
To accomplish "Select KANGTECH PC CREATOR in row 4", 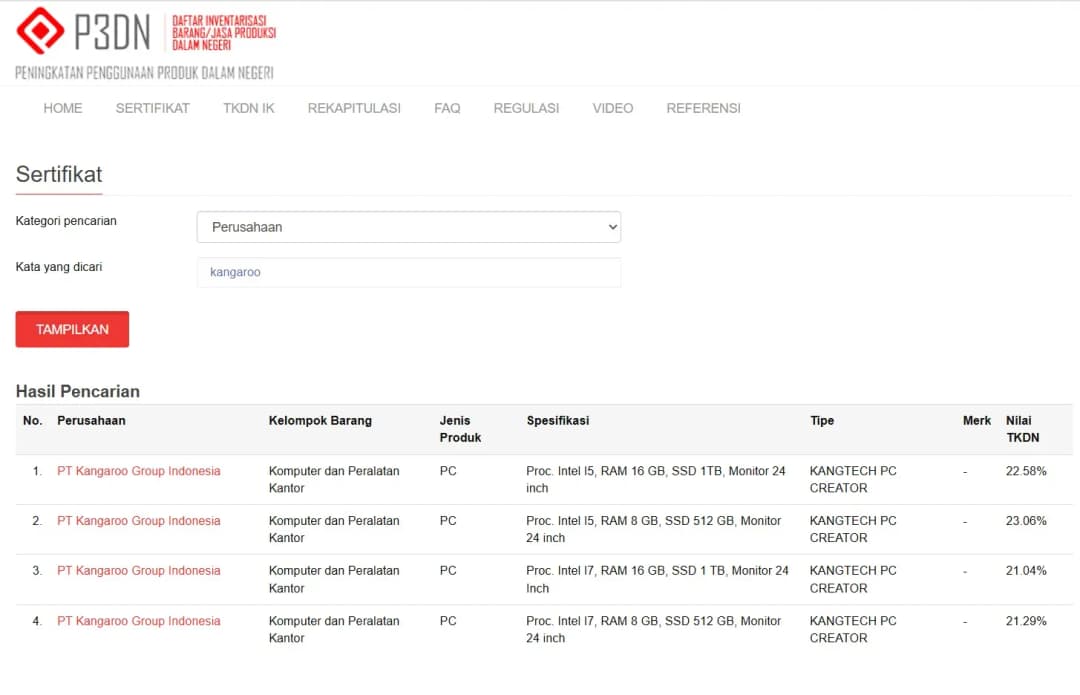I will click(853, 629).
